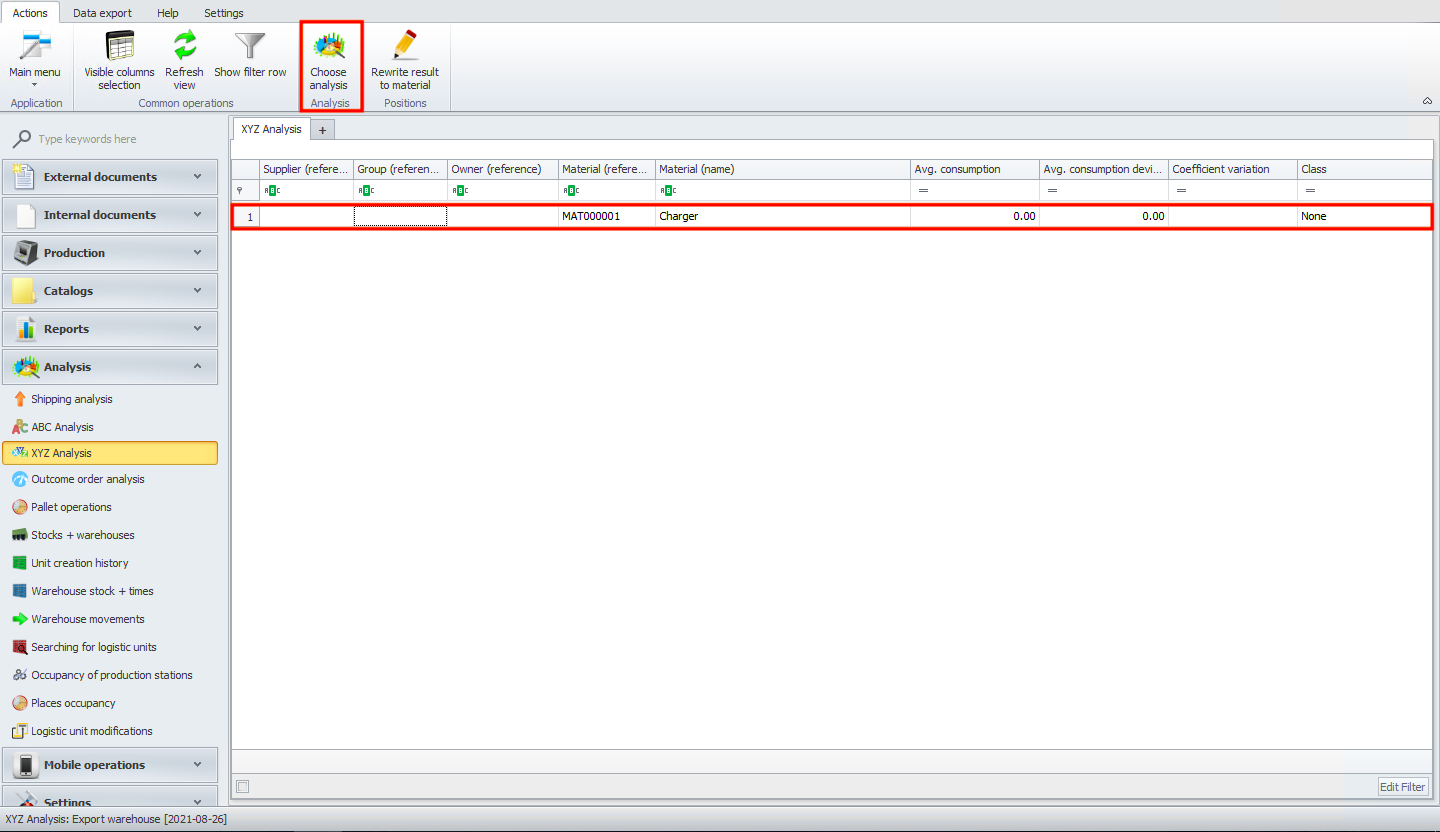Viewport: 1440px width, 832px height.
Task: Open ABC Analysis in sidebar
Action: click(62, 427)
